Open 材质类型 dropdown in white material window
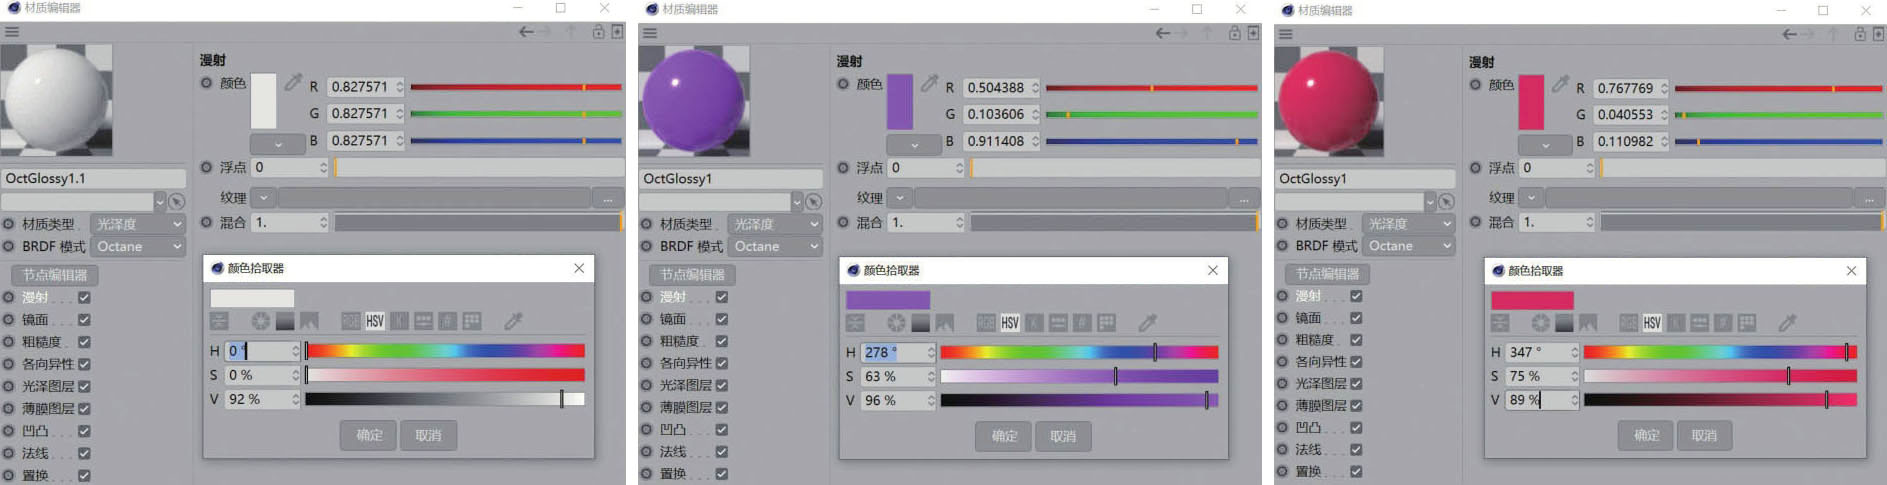1887x485 pixels. pyautogui.click(x=138, y=224)
